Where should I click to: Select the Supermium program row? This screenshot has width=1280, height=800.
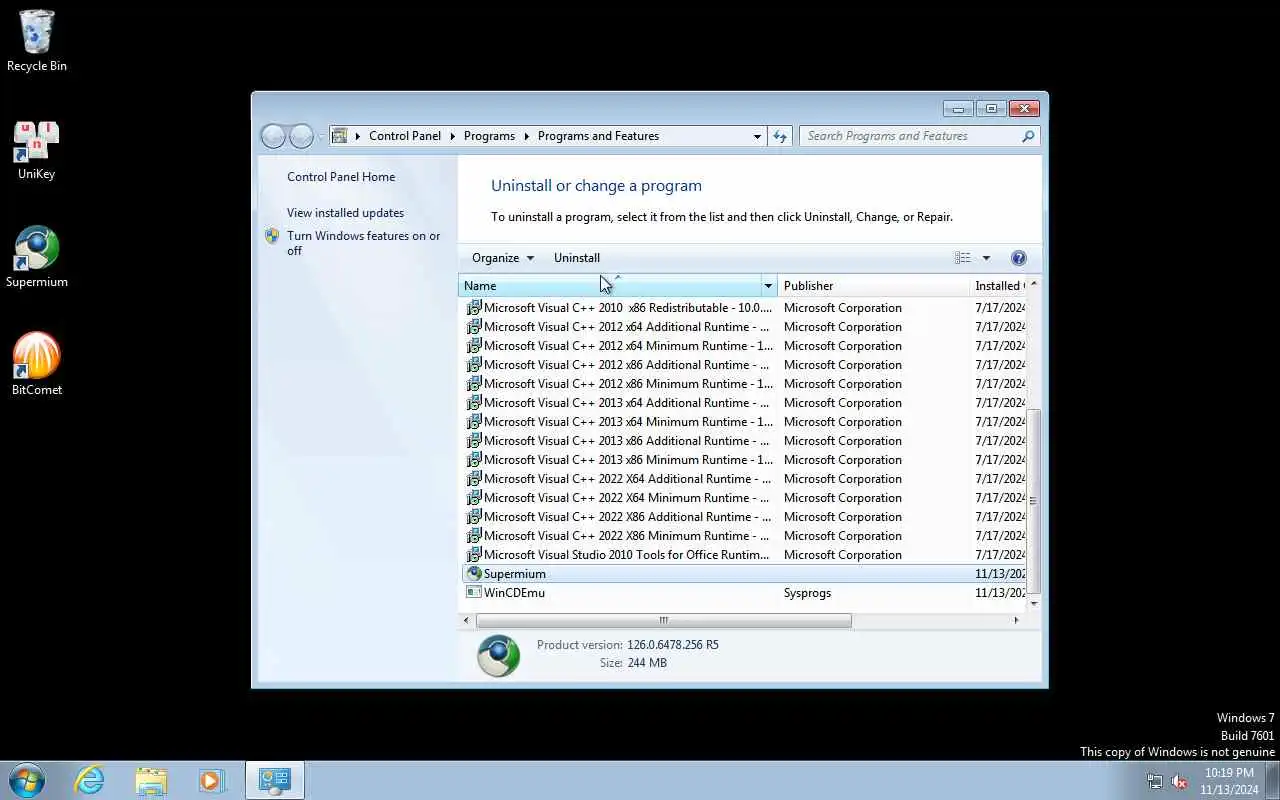tap(744, 574)
